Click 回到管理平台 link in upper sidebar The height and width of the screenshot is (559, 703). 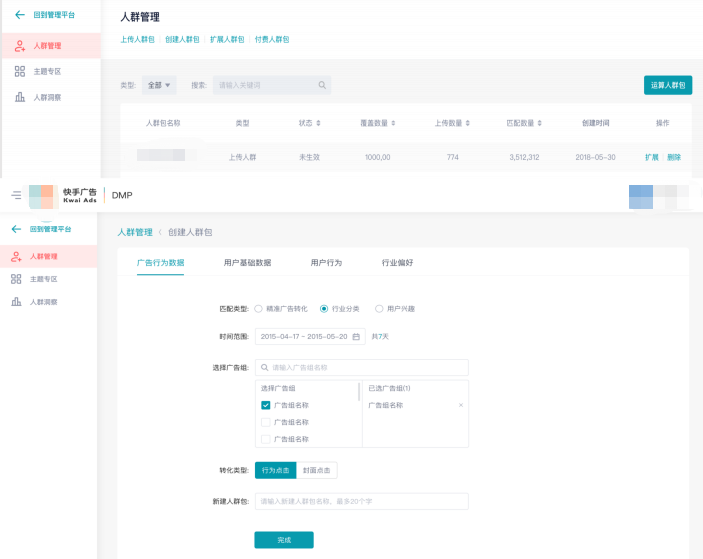point(54,15)
